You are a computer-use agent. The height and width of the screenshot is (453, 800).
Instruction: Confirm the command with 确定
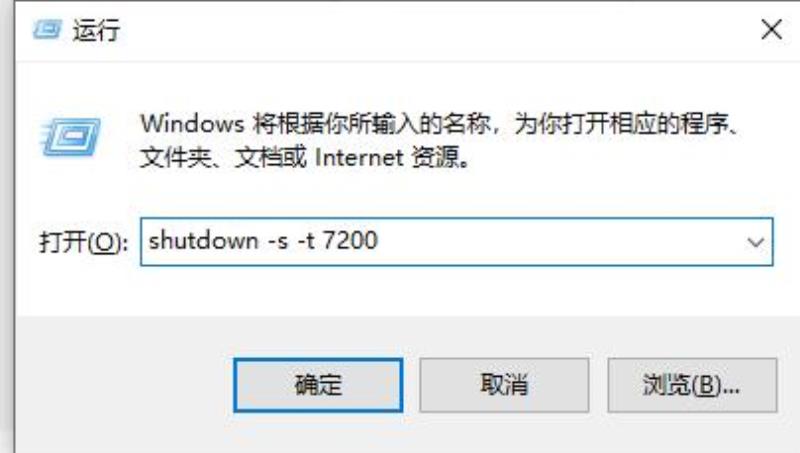coord(318,385)
